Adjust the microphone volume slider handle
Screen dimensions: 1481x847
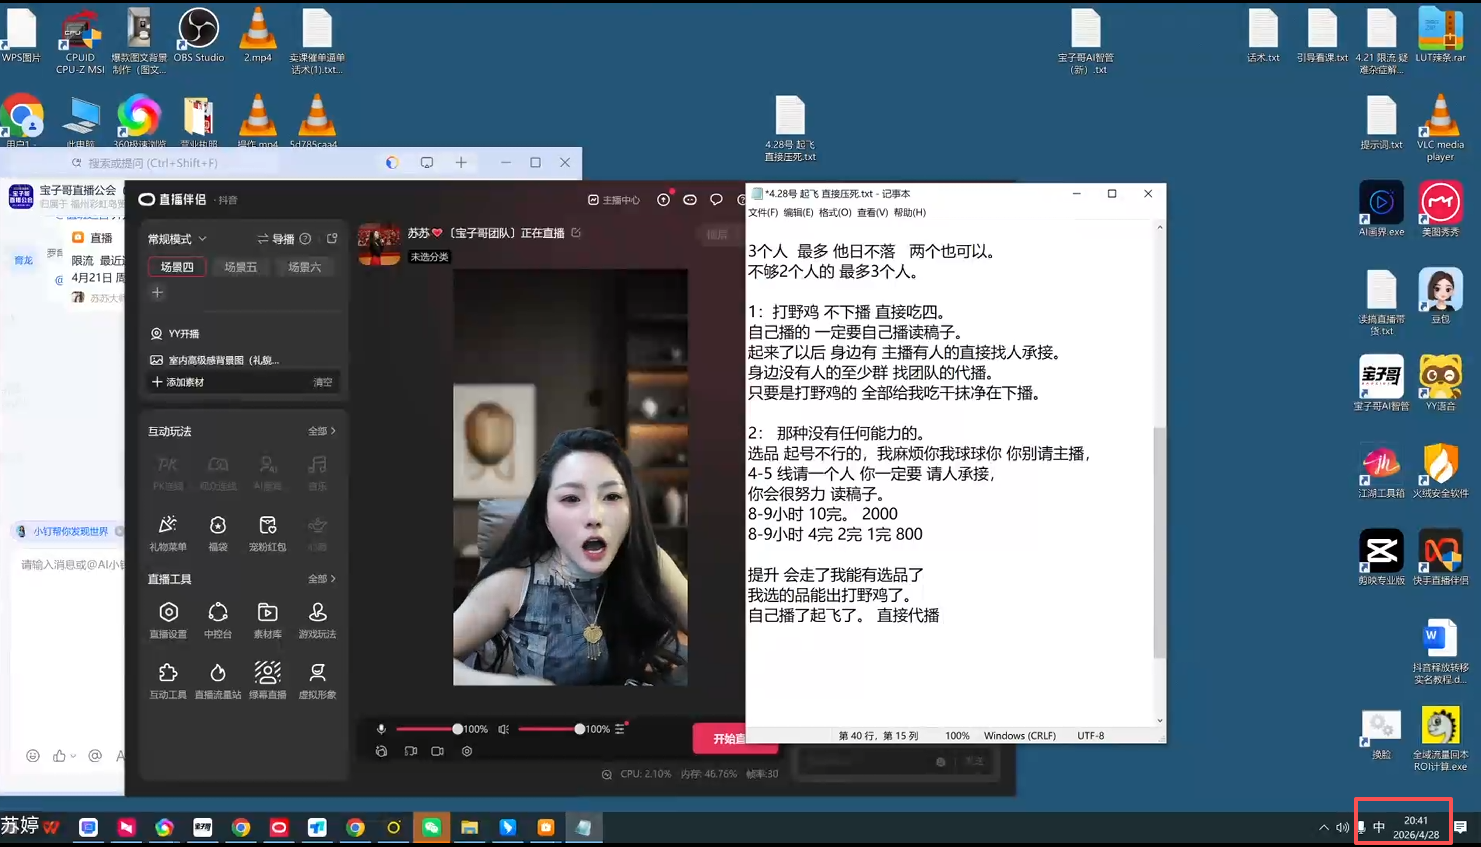(x=457, y=729)
